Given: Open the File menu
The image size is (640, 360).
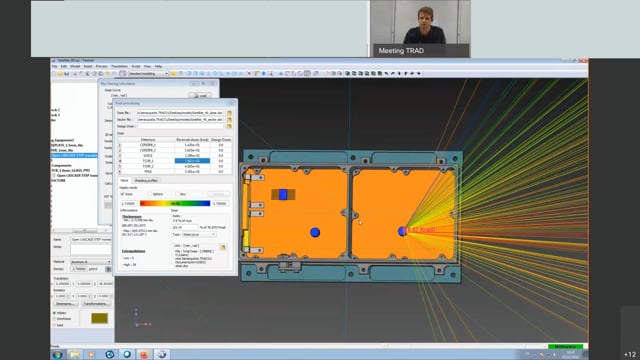Looking at the screenshot, I should (54, 66).
